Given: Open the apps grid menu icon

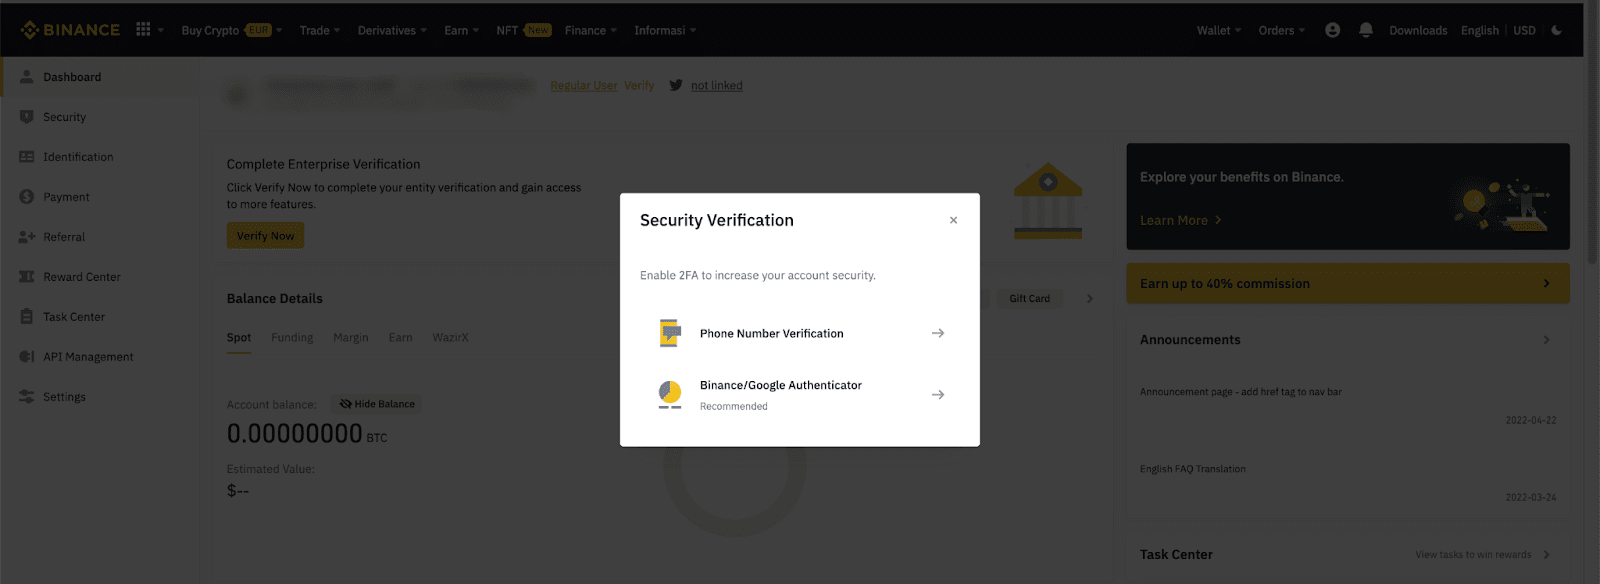Looking at the screenshot, I should coord(143,30).
